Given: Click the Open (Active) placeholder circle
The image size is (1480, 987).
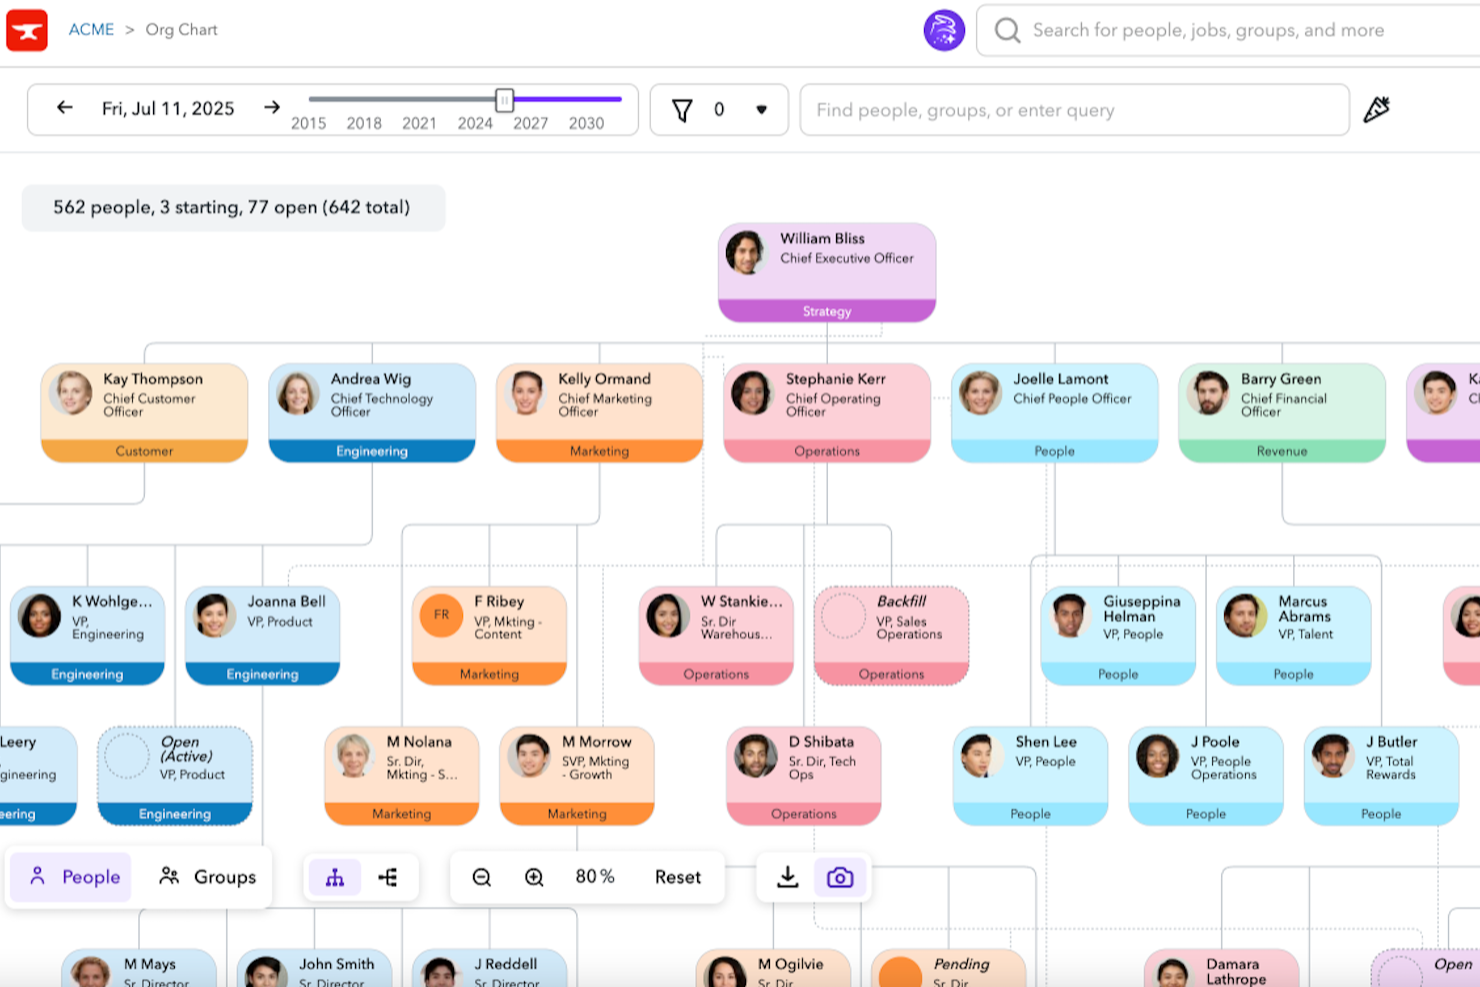Looking at the screenshot, I should (127, 756).
